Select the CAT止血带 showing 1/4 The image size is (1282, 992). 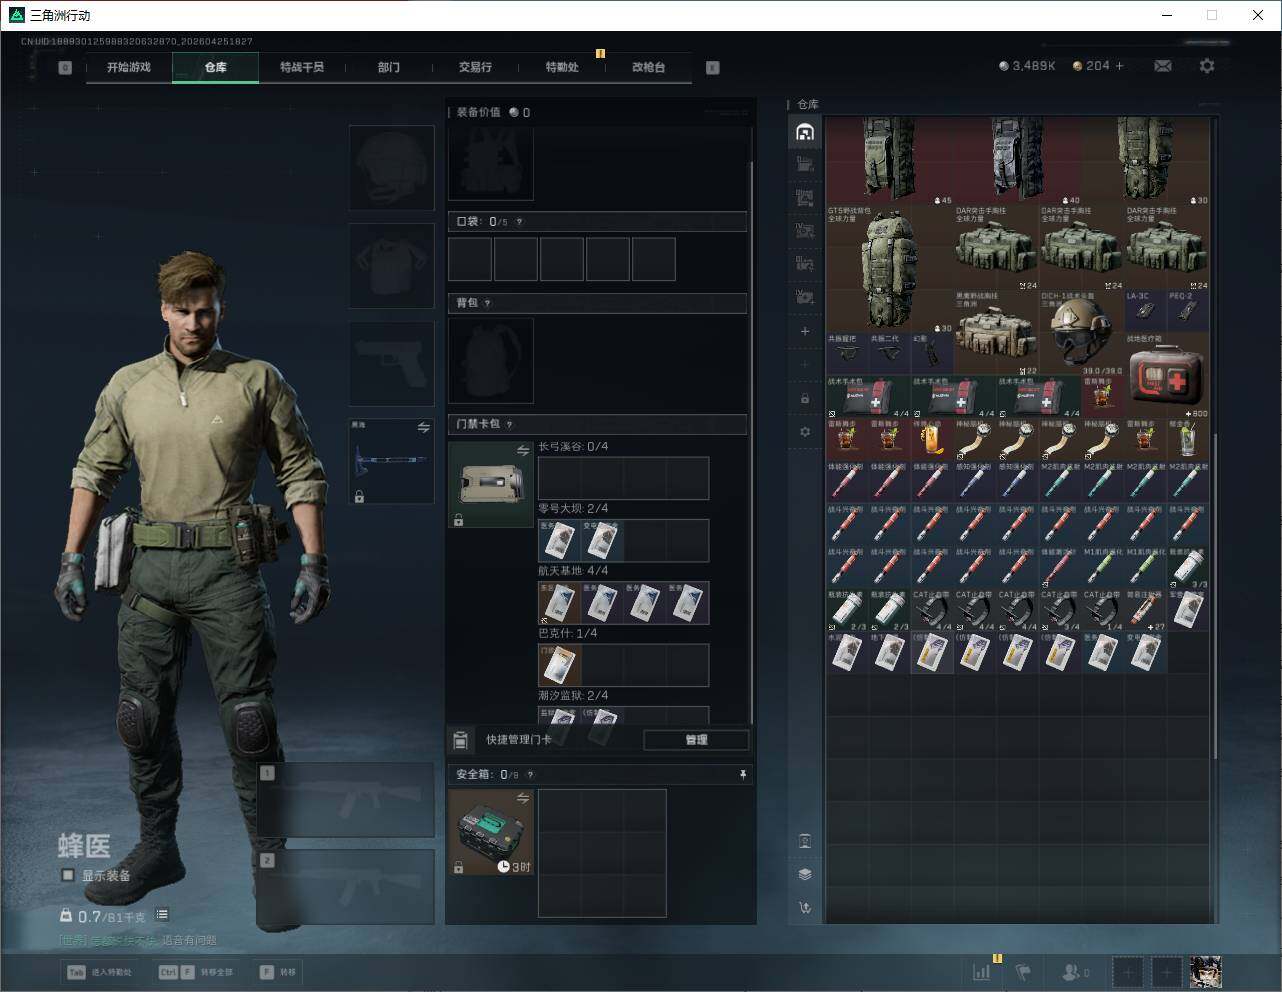[x=1102, y=609]
